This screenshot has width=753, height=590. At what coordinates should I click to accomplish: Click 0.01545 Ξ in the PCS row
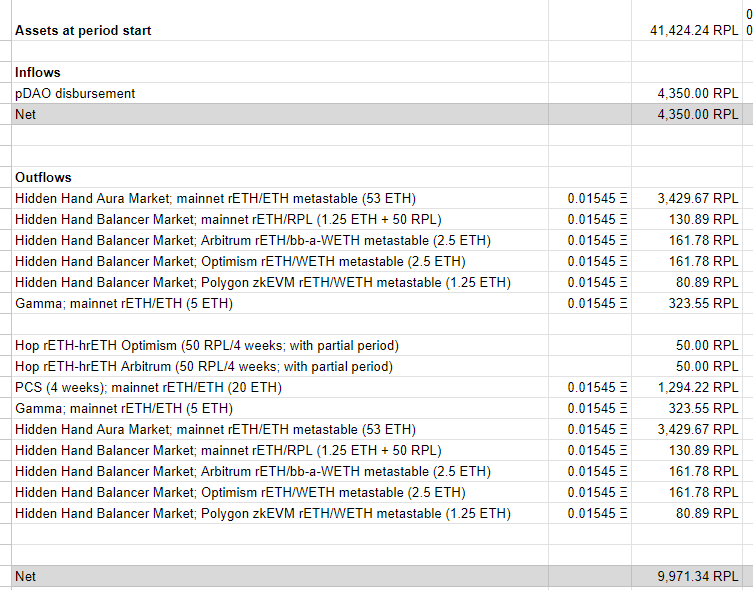coord(597,387)
